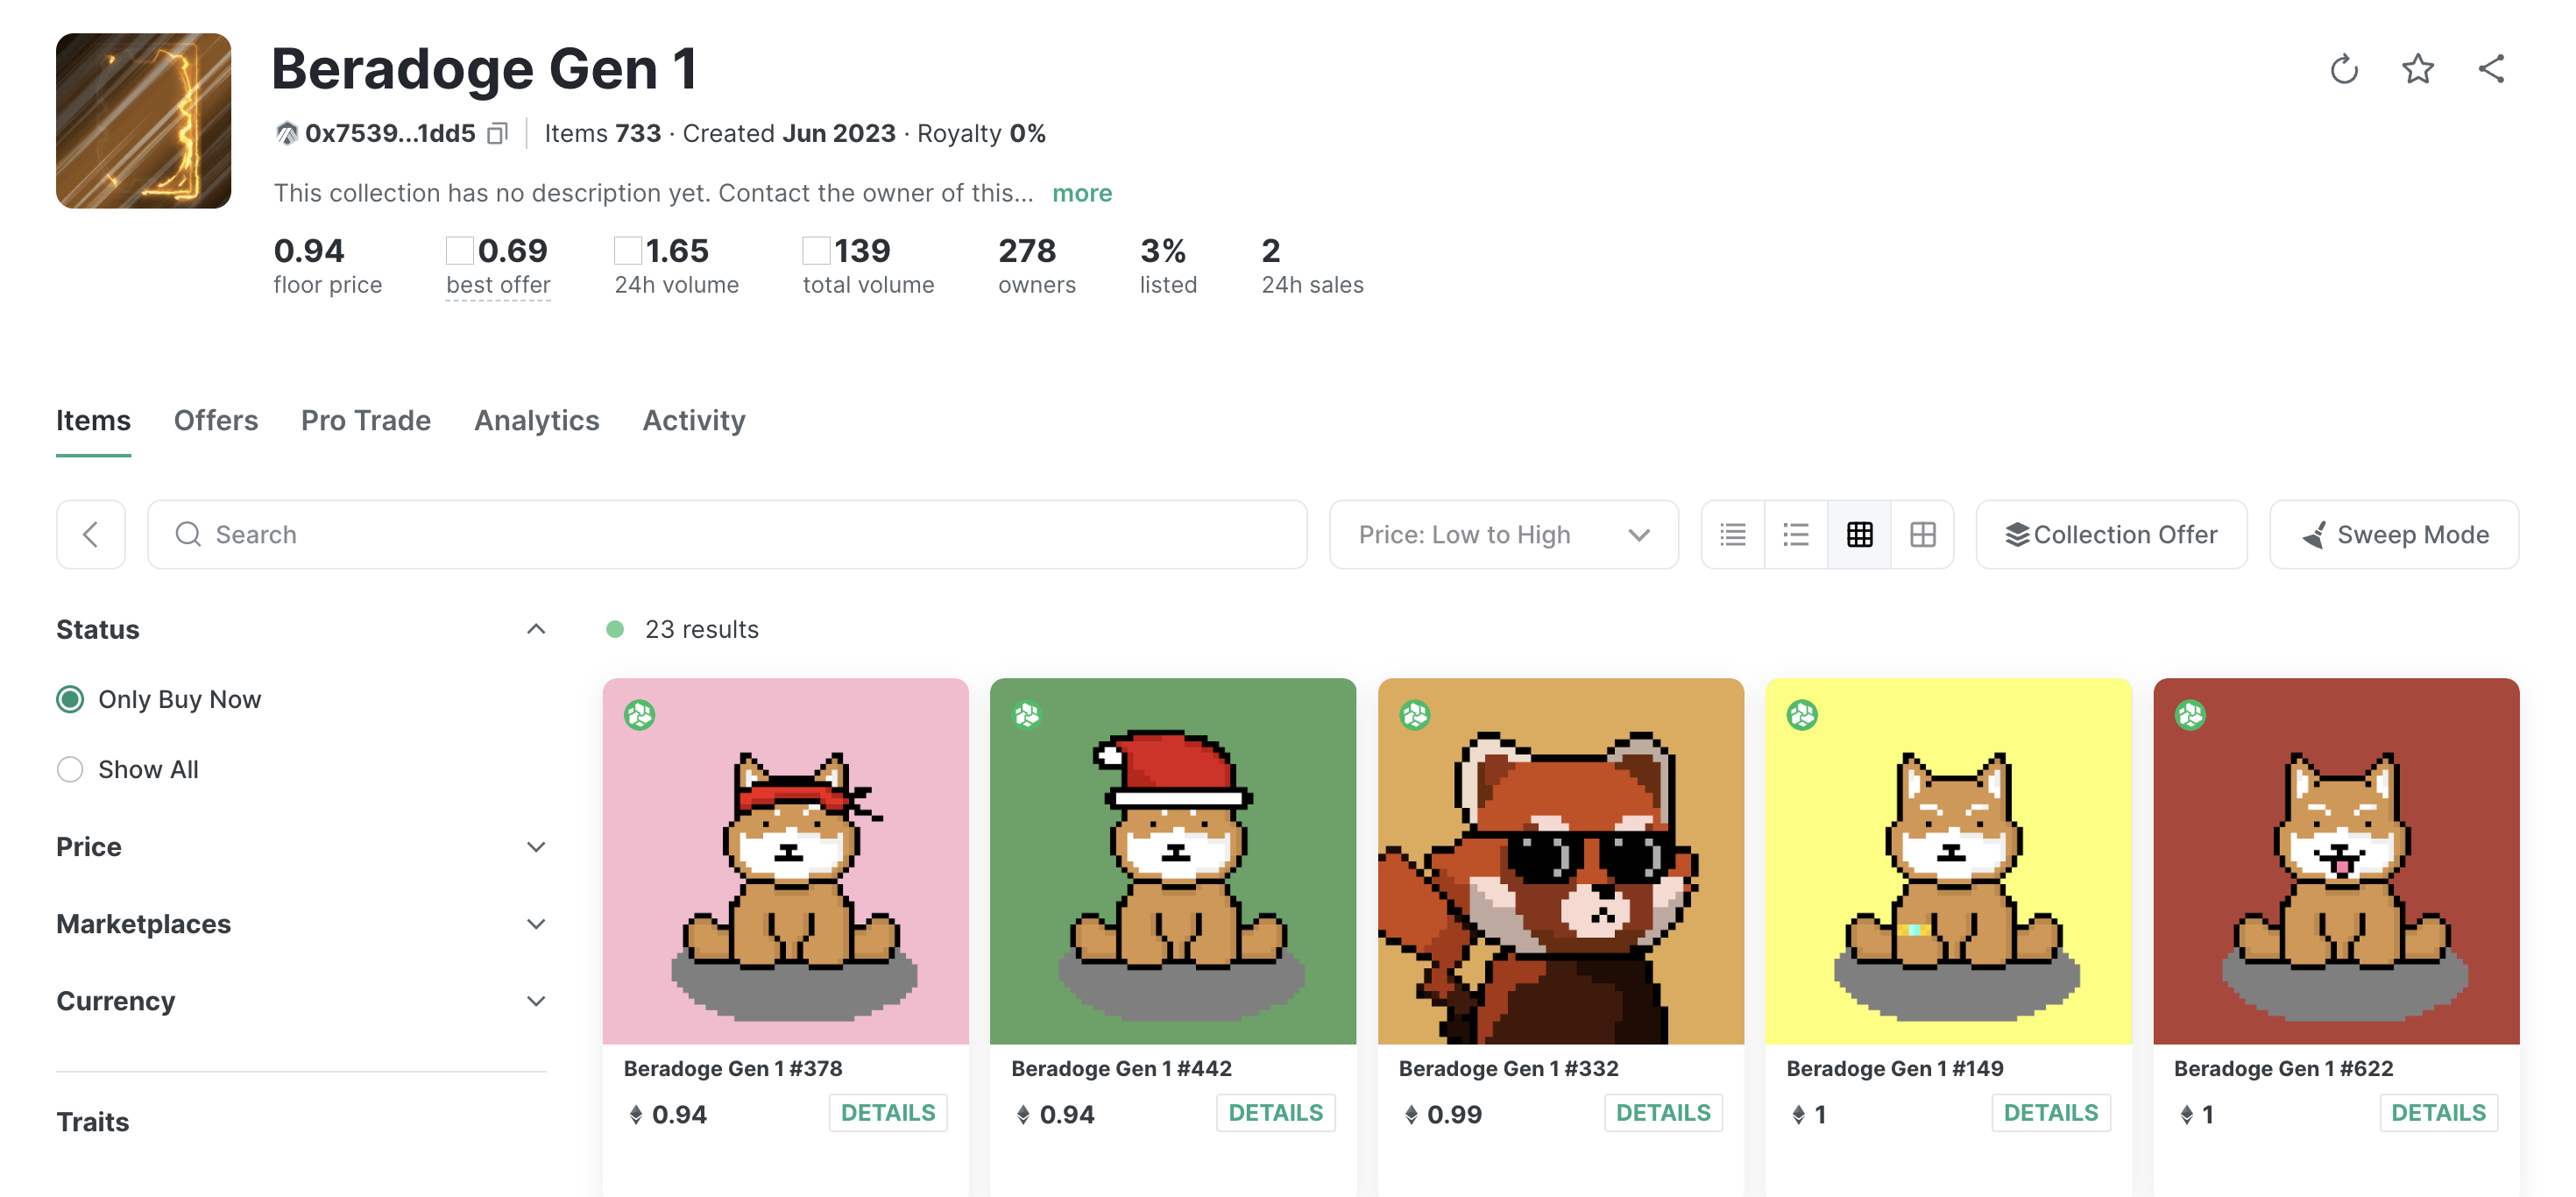Open the Analytics tab

tap(536, 420)
